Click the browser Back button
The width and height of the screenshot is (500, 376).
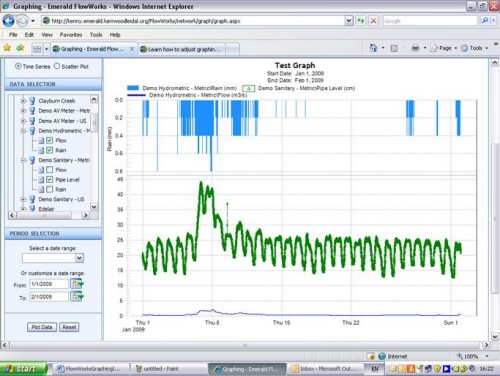point(8,21)
